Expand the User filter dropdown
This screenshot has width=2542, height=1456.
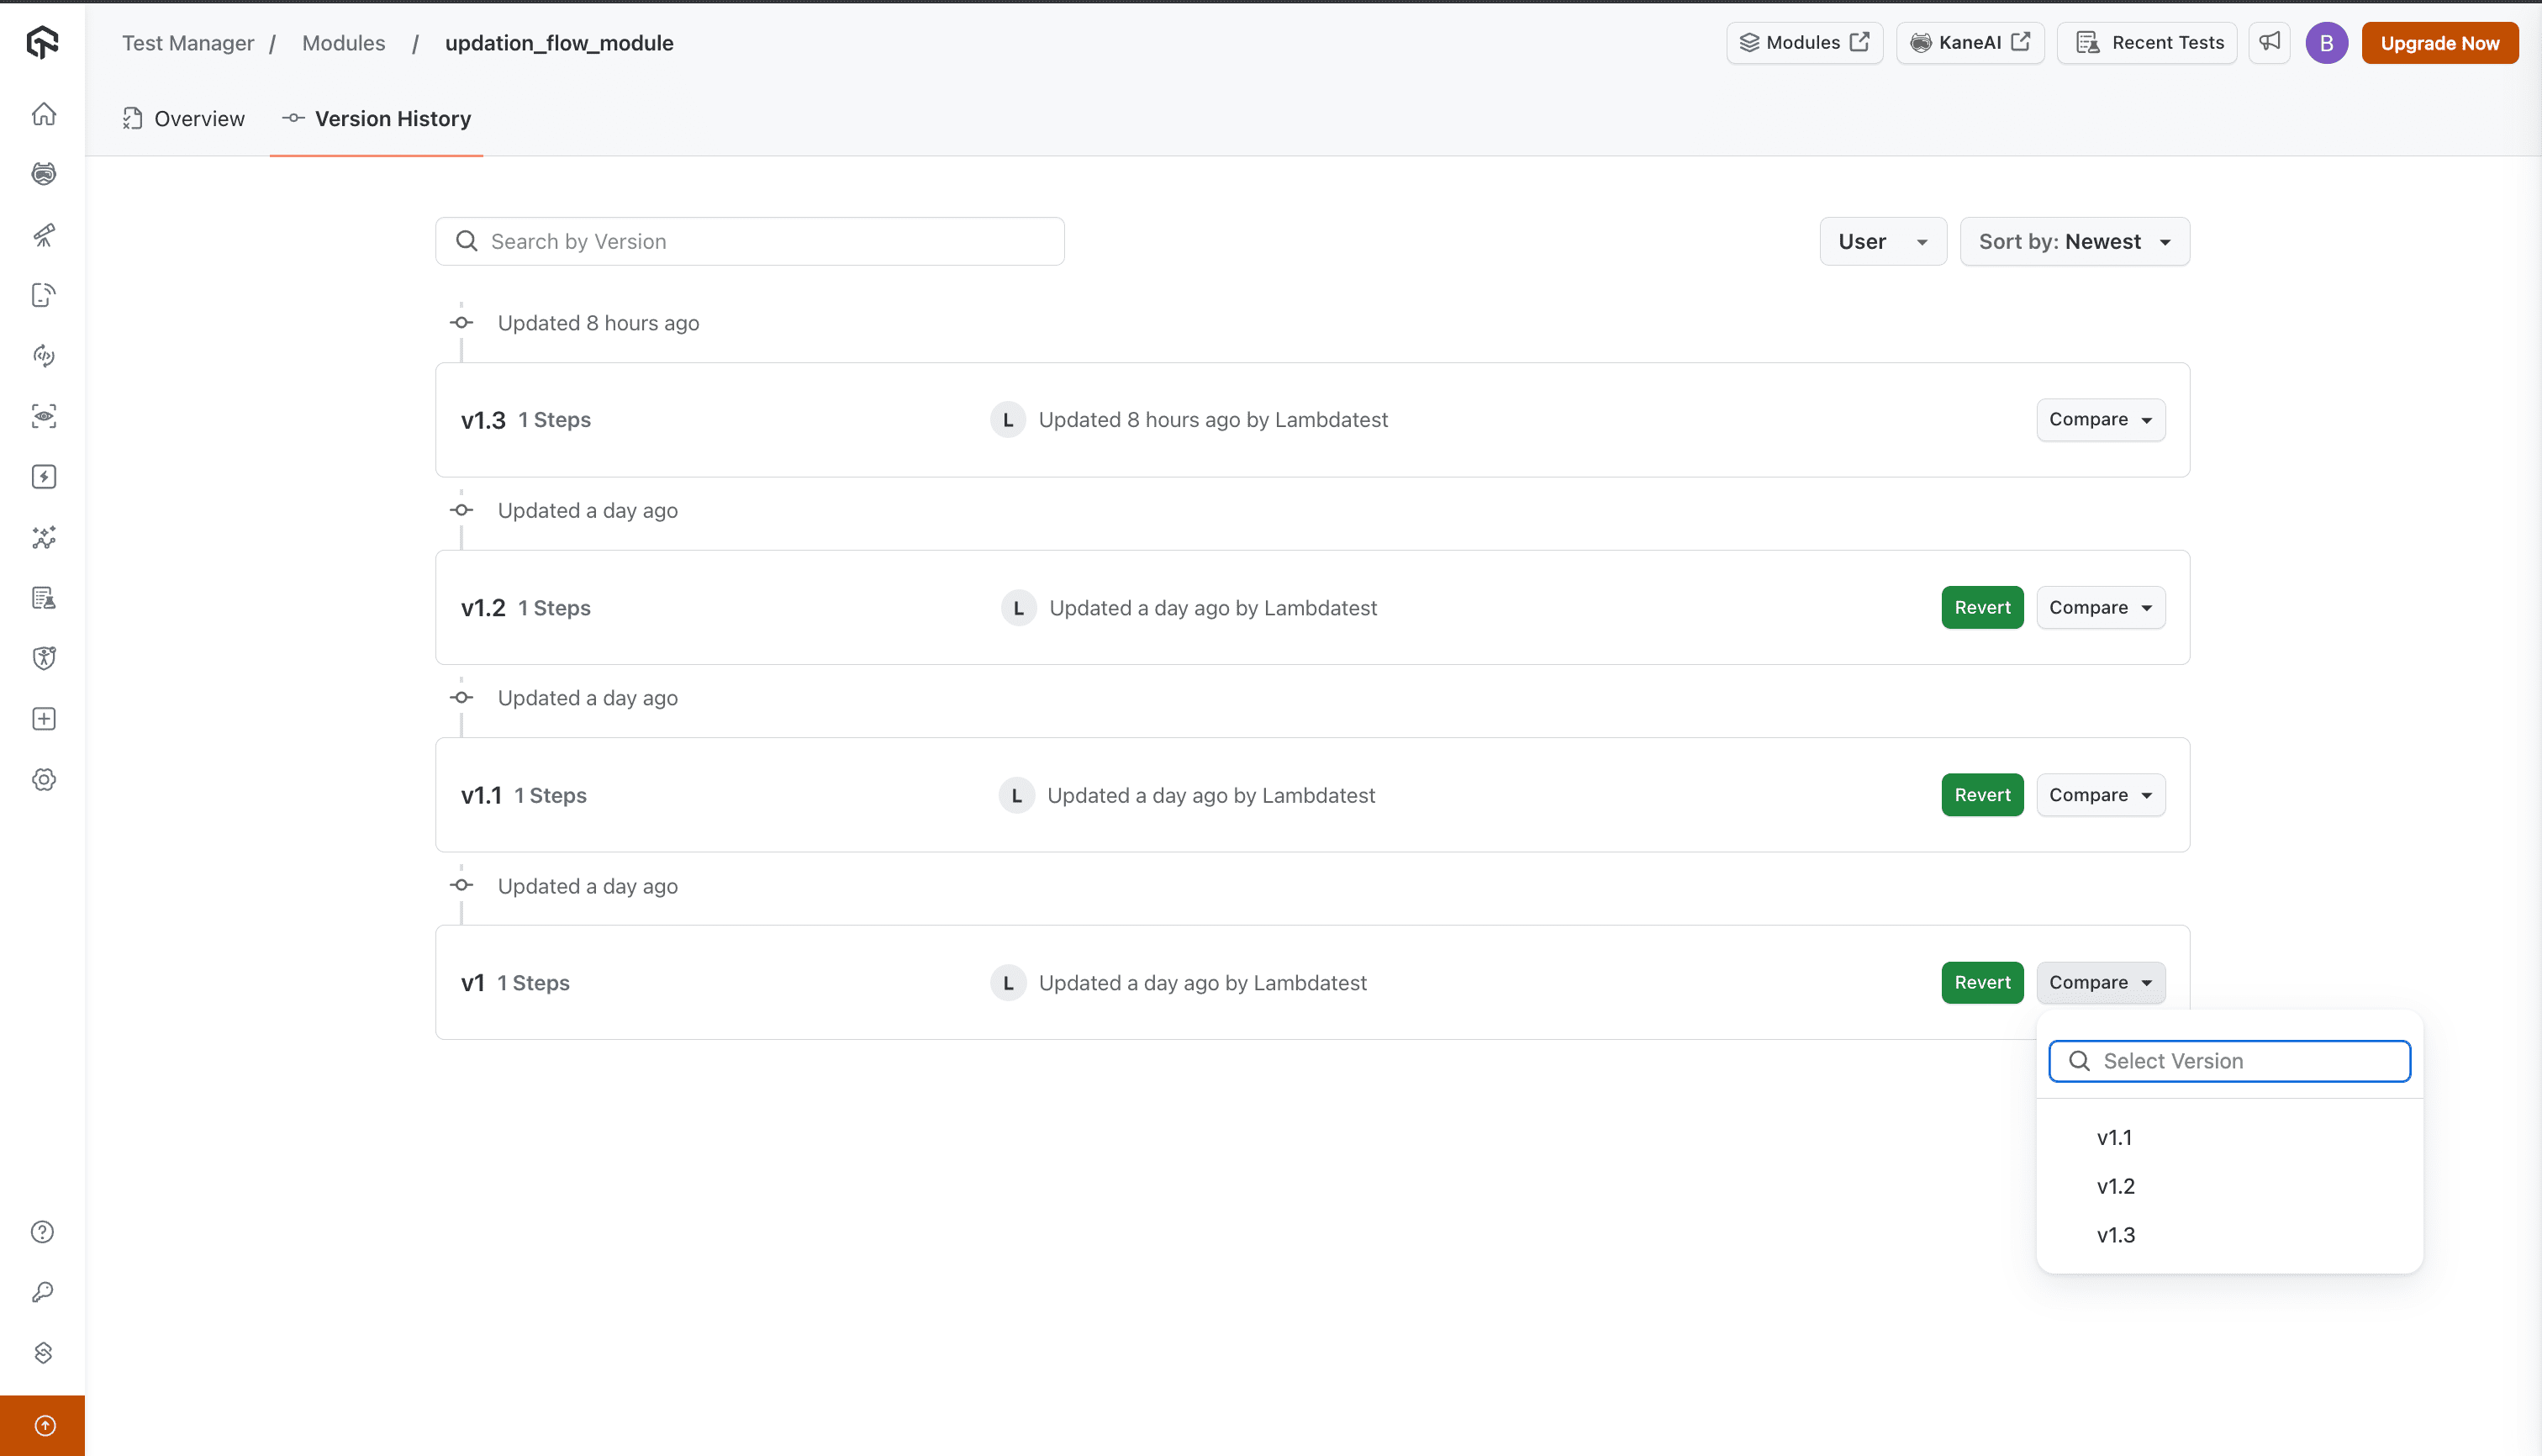(x=1882, y=241)
